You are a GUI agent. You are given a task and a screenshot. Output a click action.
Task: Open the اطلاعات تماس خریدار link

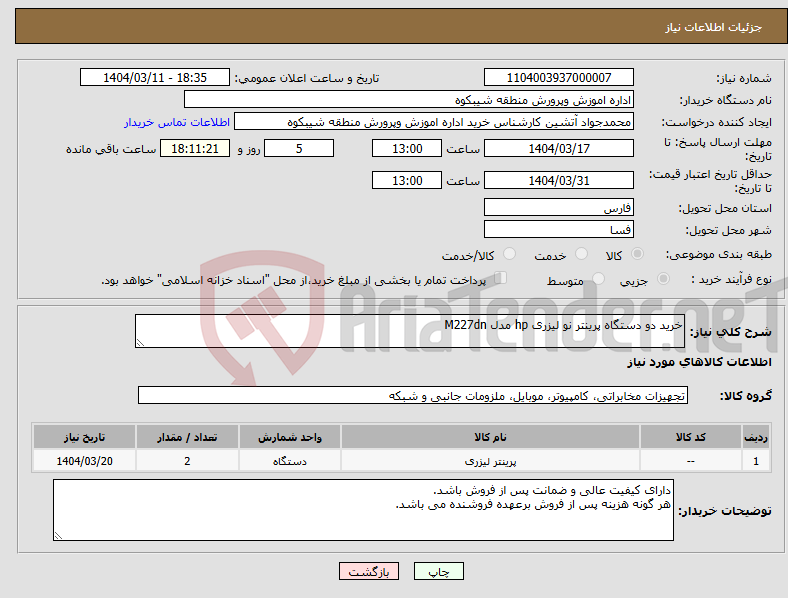(x=177, y=122)
